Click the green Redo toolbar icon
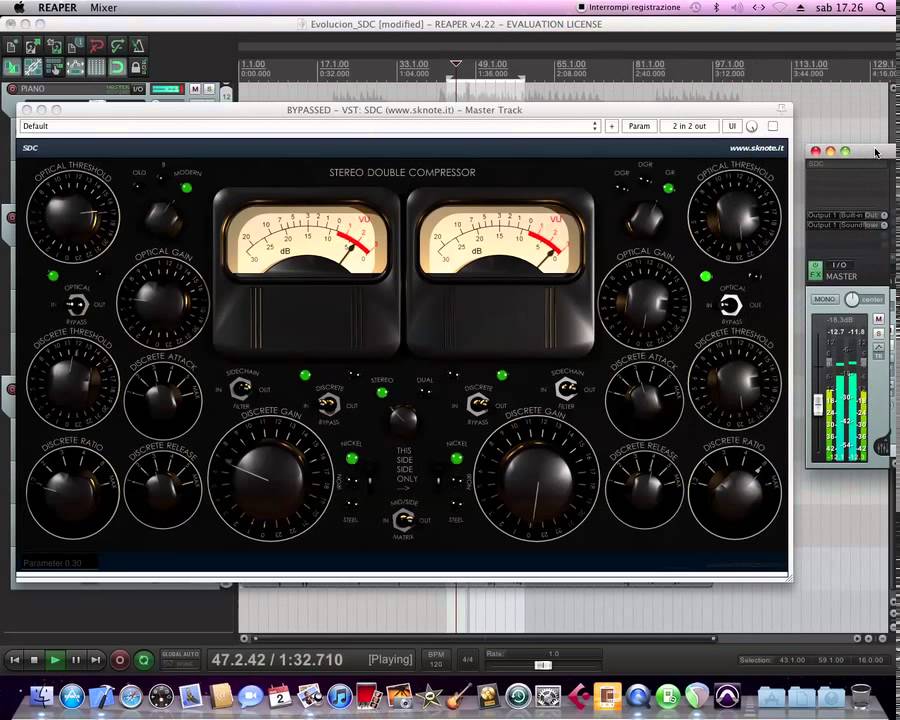 (117, 46)
